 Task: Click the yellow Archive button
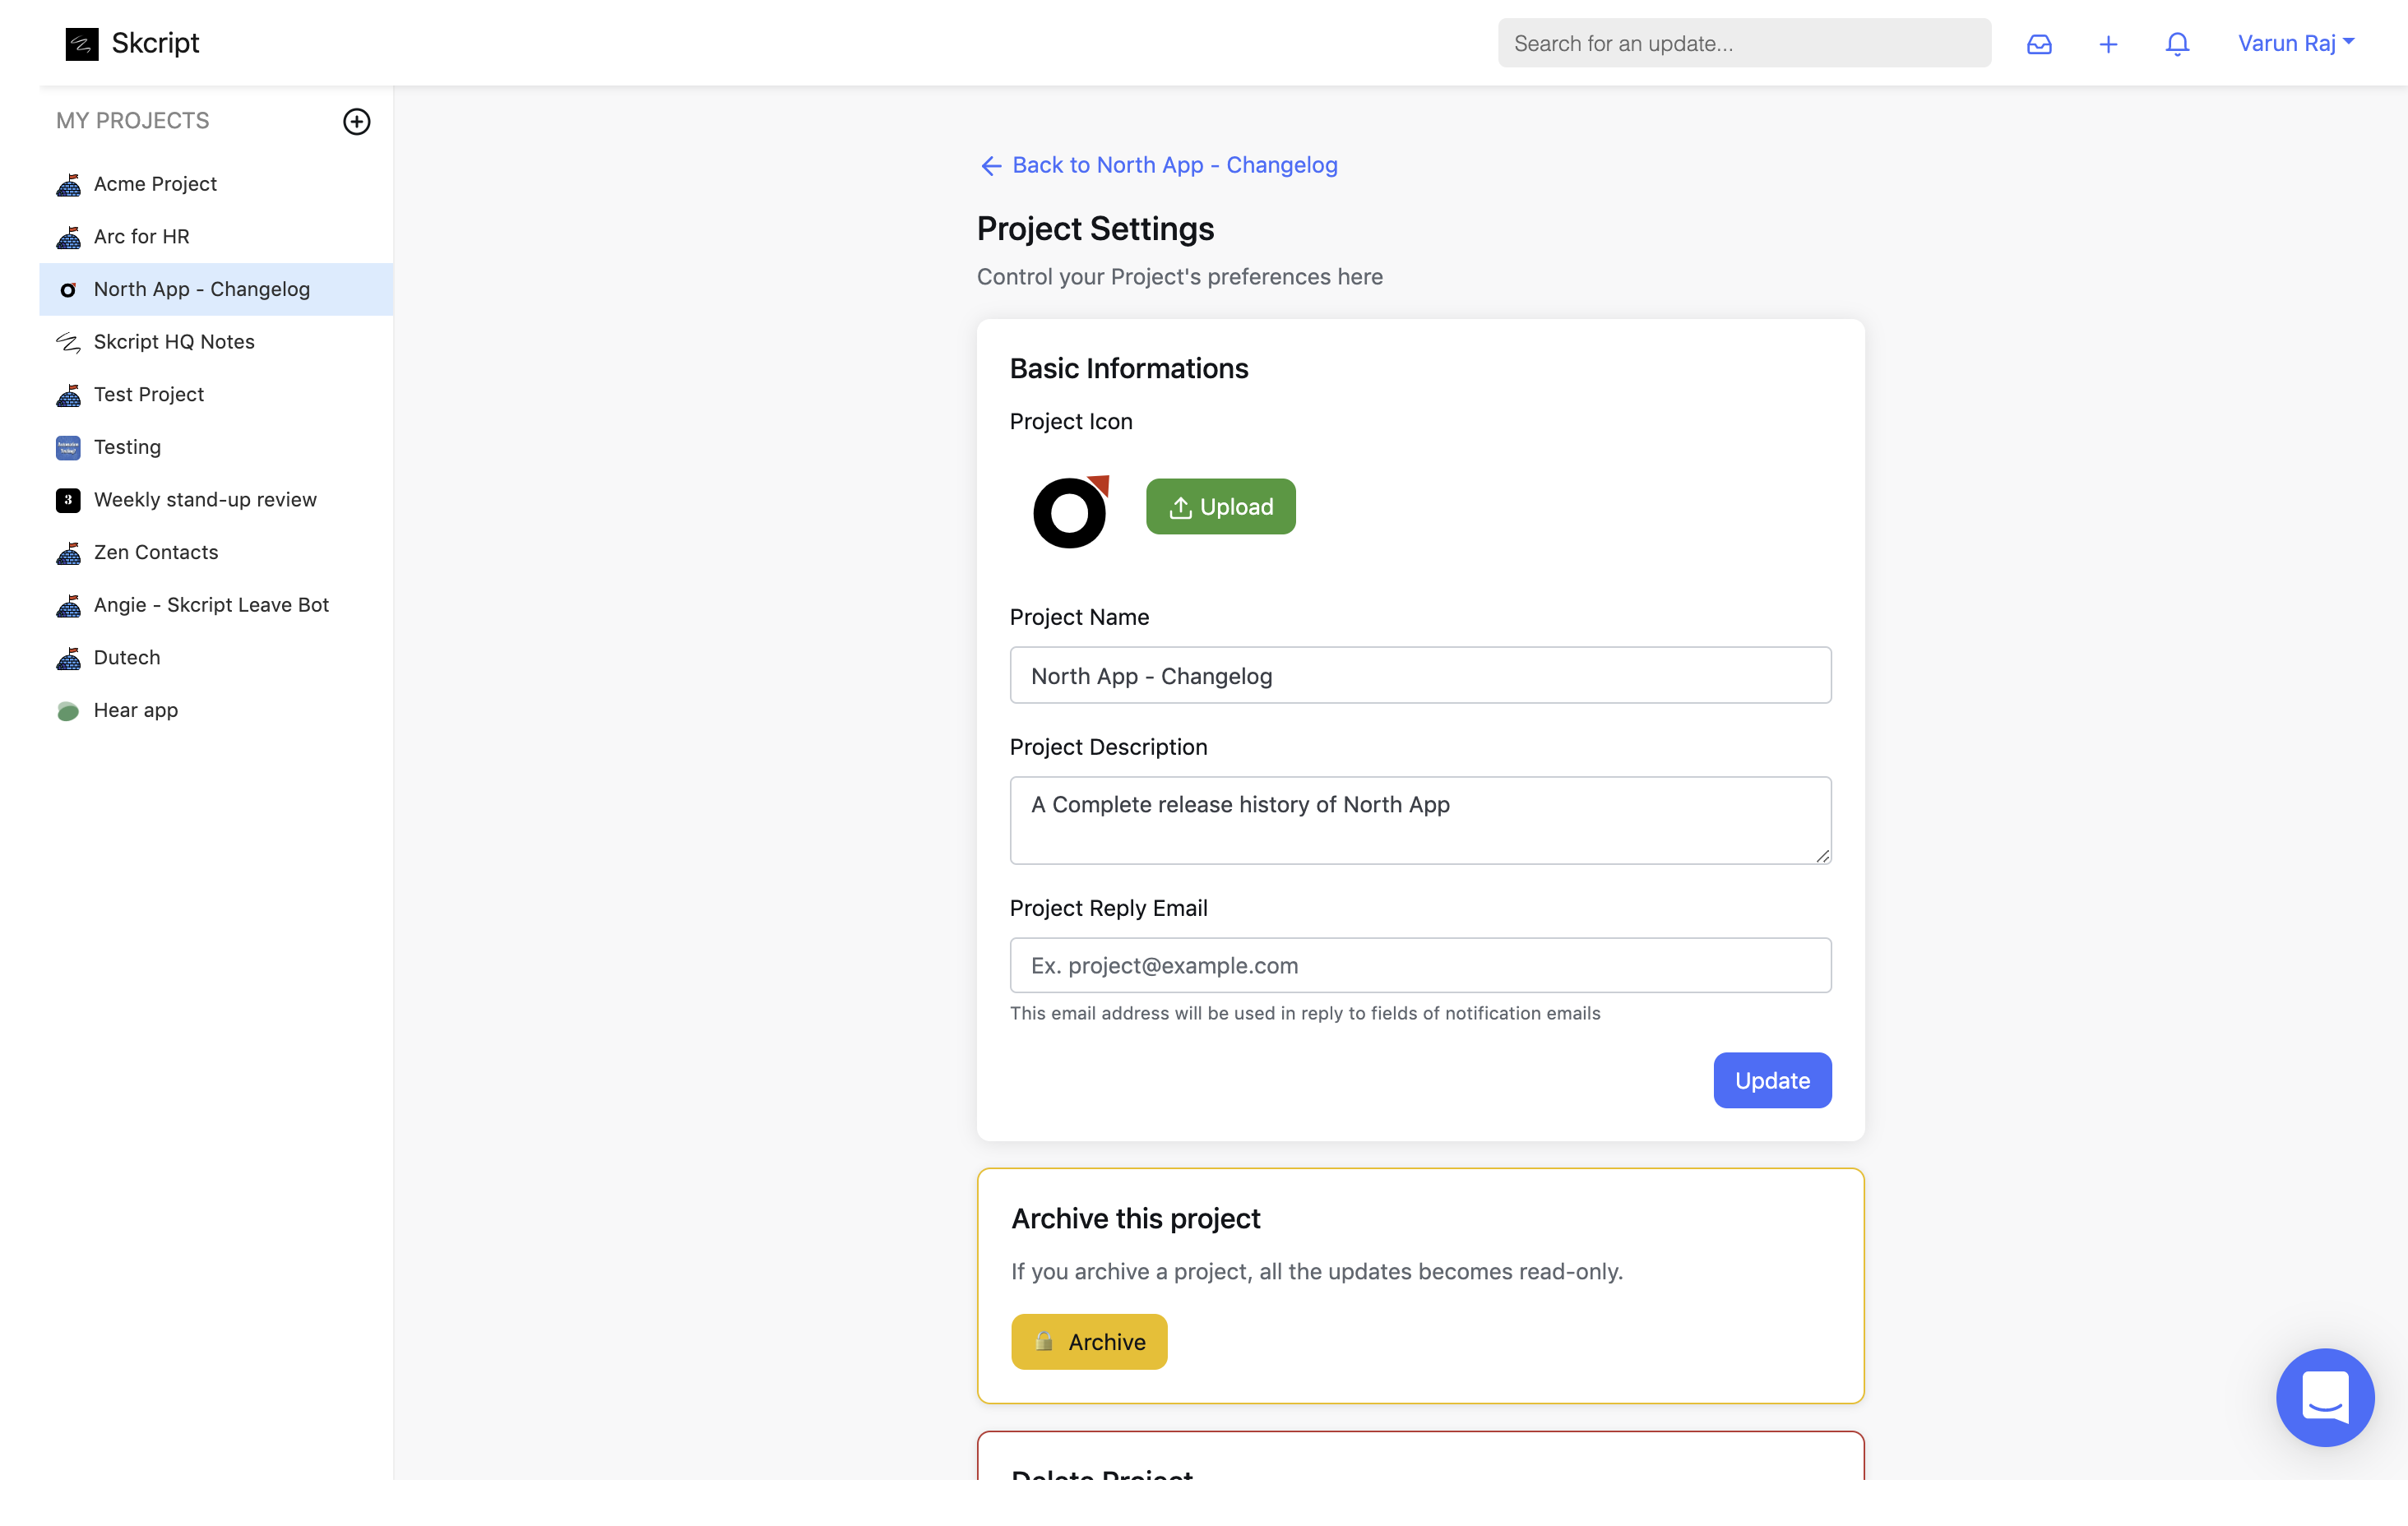click(1088, 1341)
